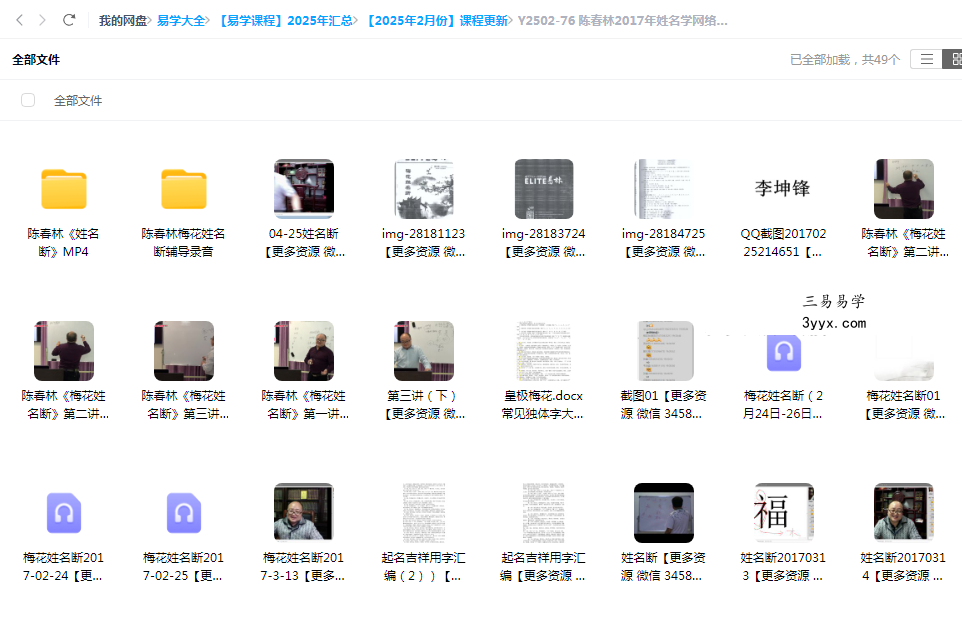This screenshot has width=962, height=622.
Task: Open folder icon 陈春林《姓名断》MP4
Action: pyautogui.click(x=64, y=189)
